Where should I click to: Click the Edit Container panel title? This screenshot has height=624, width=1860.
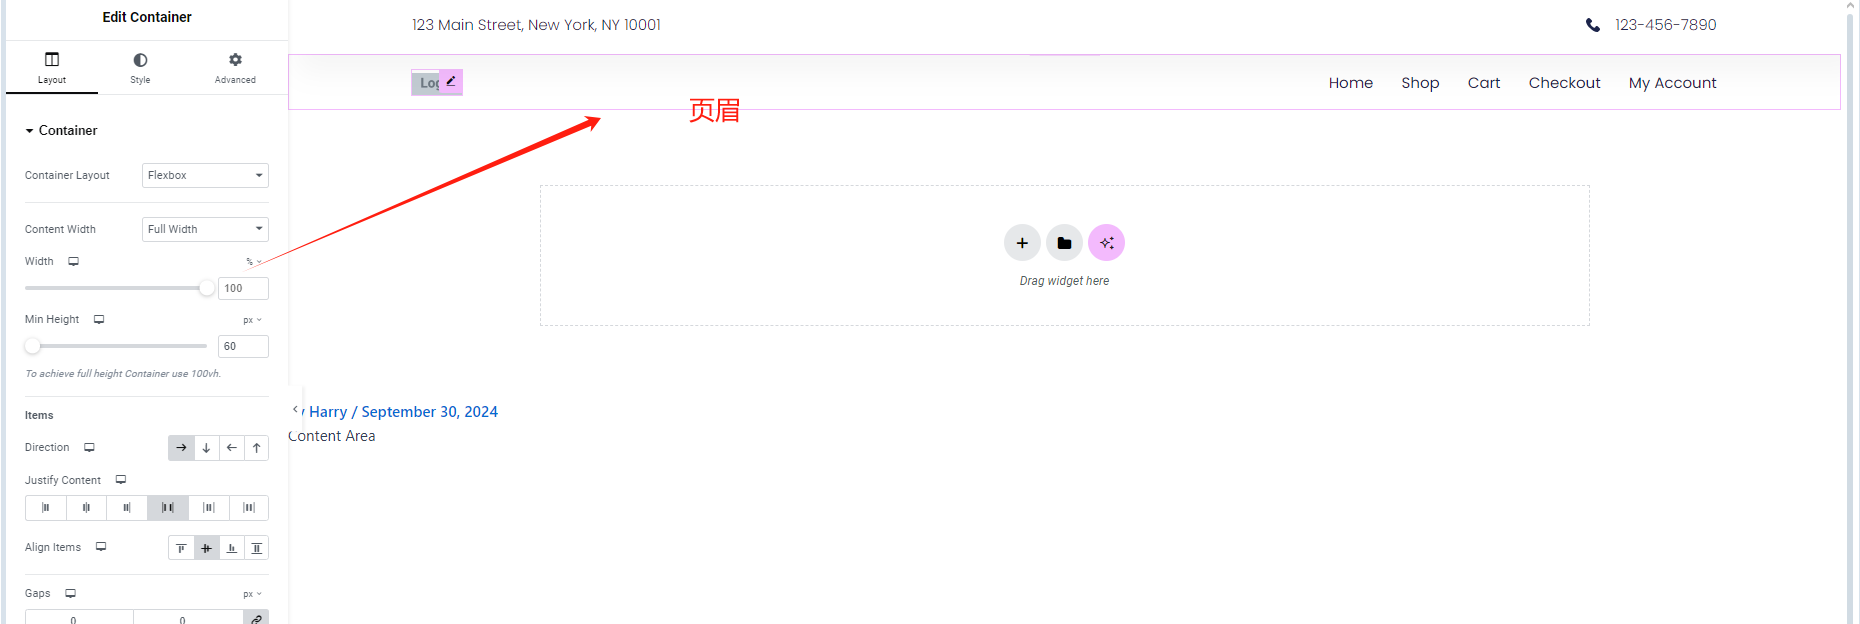(x=147, y=17)
